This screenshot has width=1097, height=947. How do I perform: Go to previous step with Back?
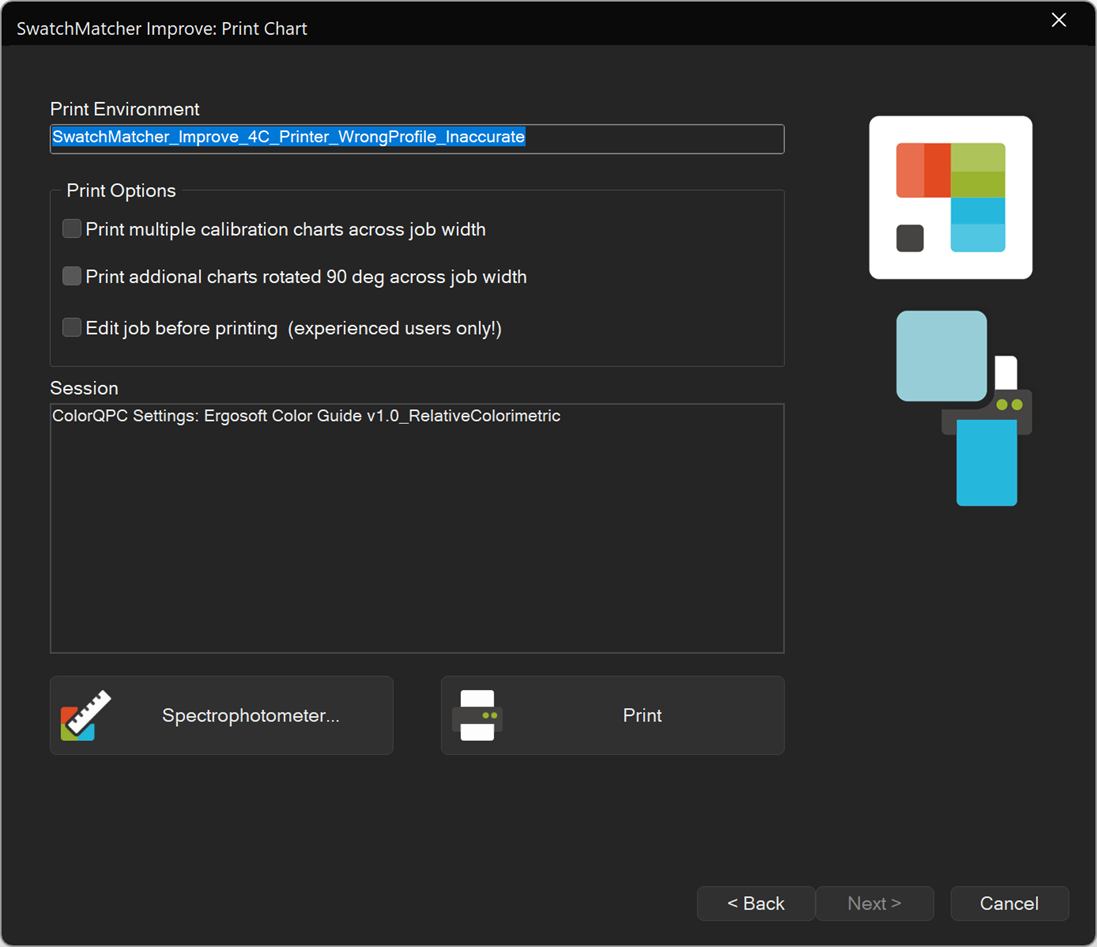point(756,904)
